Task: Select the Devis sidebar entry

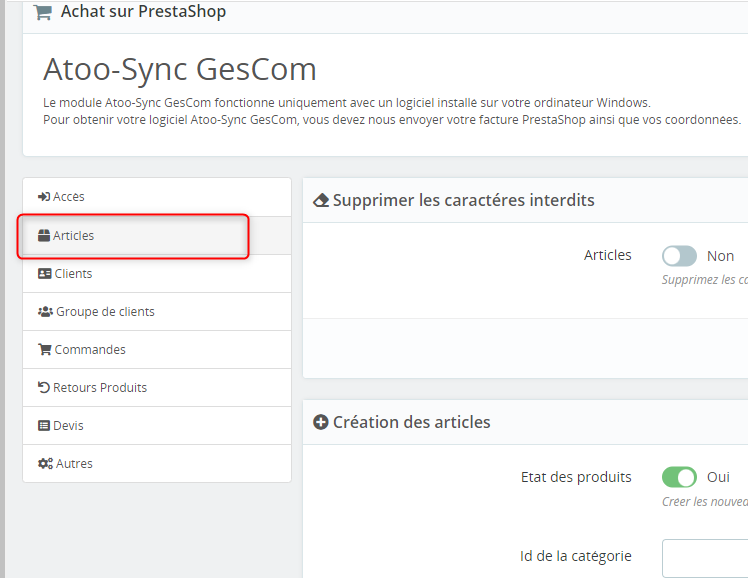Action: pos(157,426)
